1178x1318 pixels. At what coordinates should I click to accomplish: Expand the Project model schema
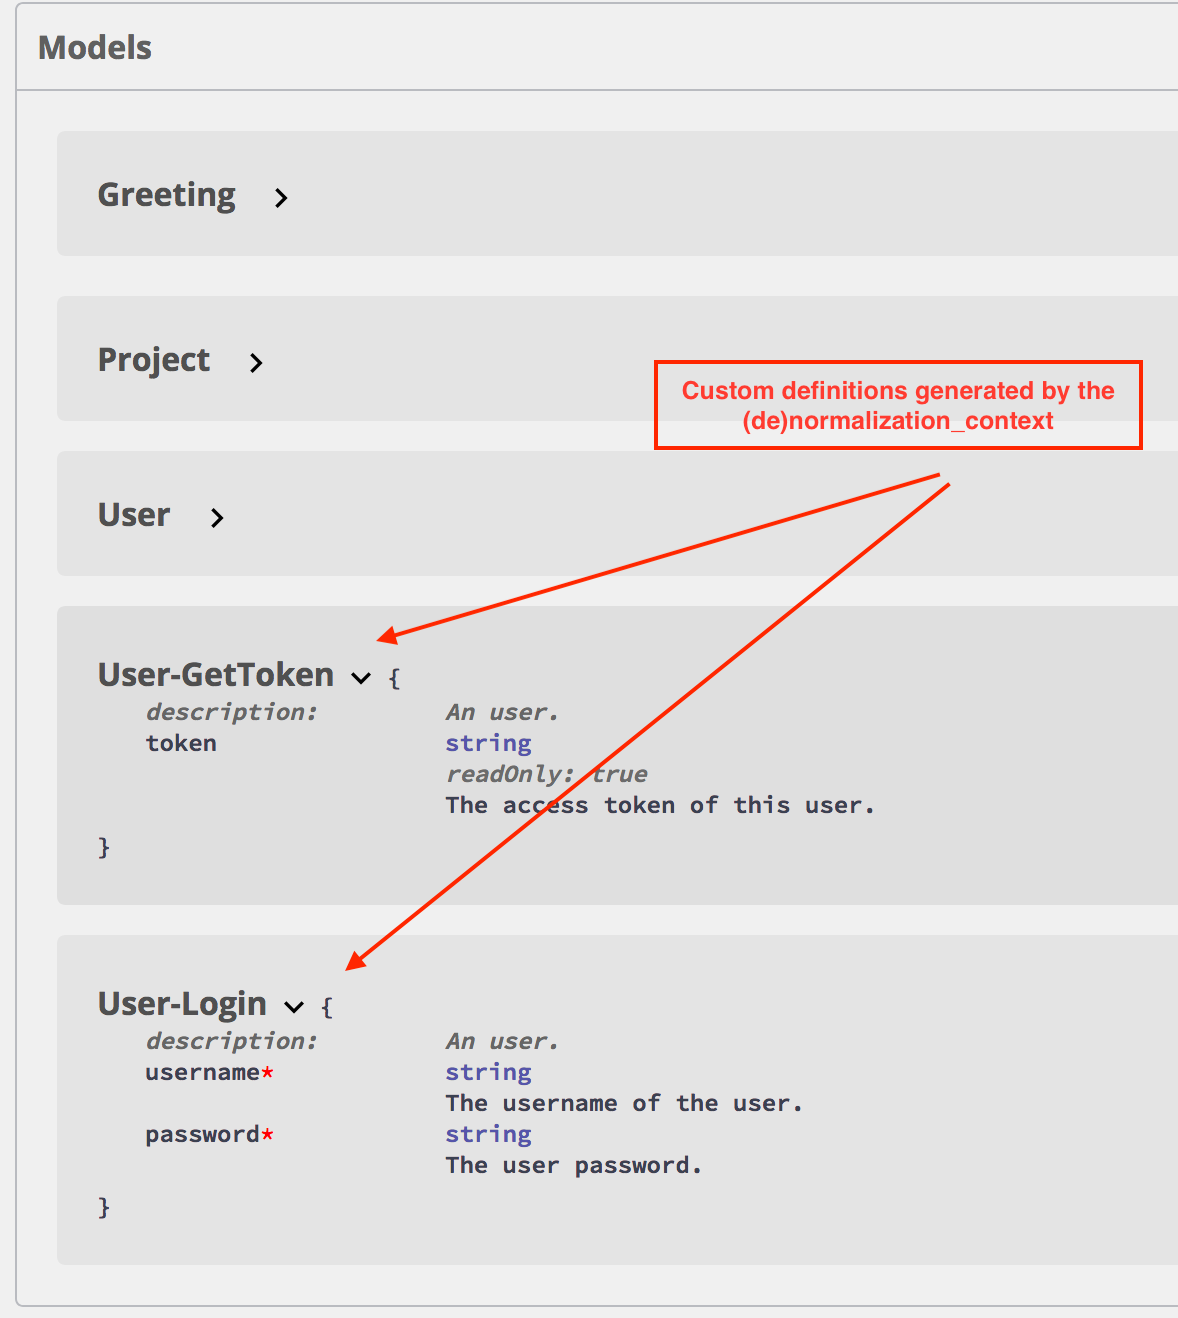pyautogui.click(x=154, y=360)
